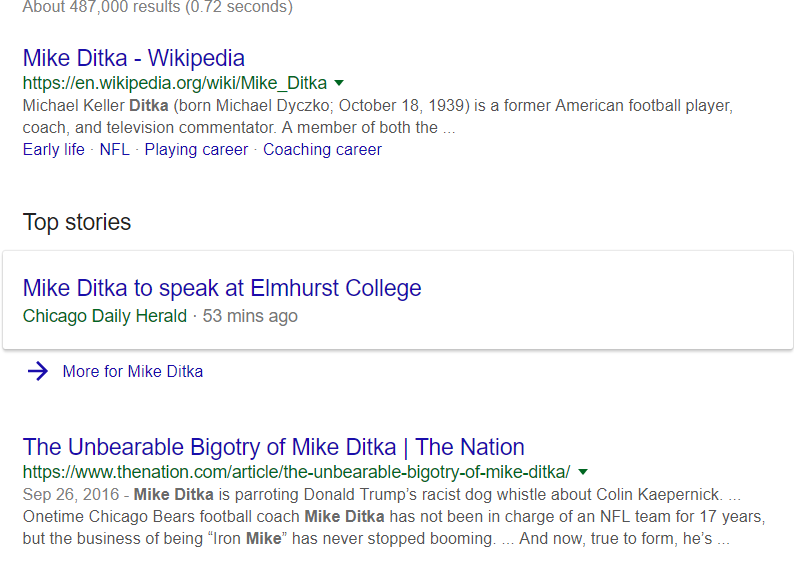This screenshot has height=571, width=794.
Task: Click the Sep 26, 2016 date in snippet
Action: [x=71, y=495]
